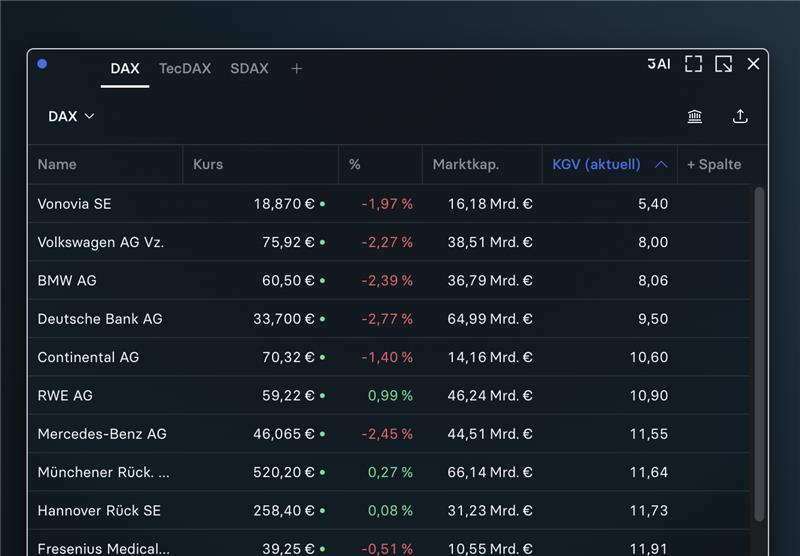Click Continental price 70,32 €
Image resolution: width=800 pixels, height=556 pixels.
click(288, 357)
